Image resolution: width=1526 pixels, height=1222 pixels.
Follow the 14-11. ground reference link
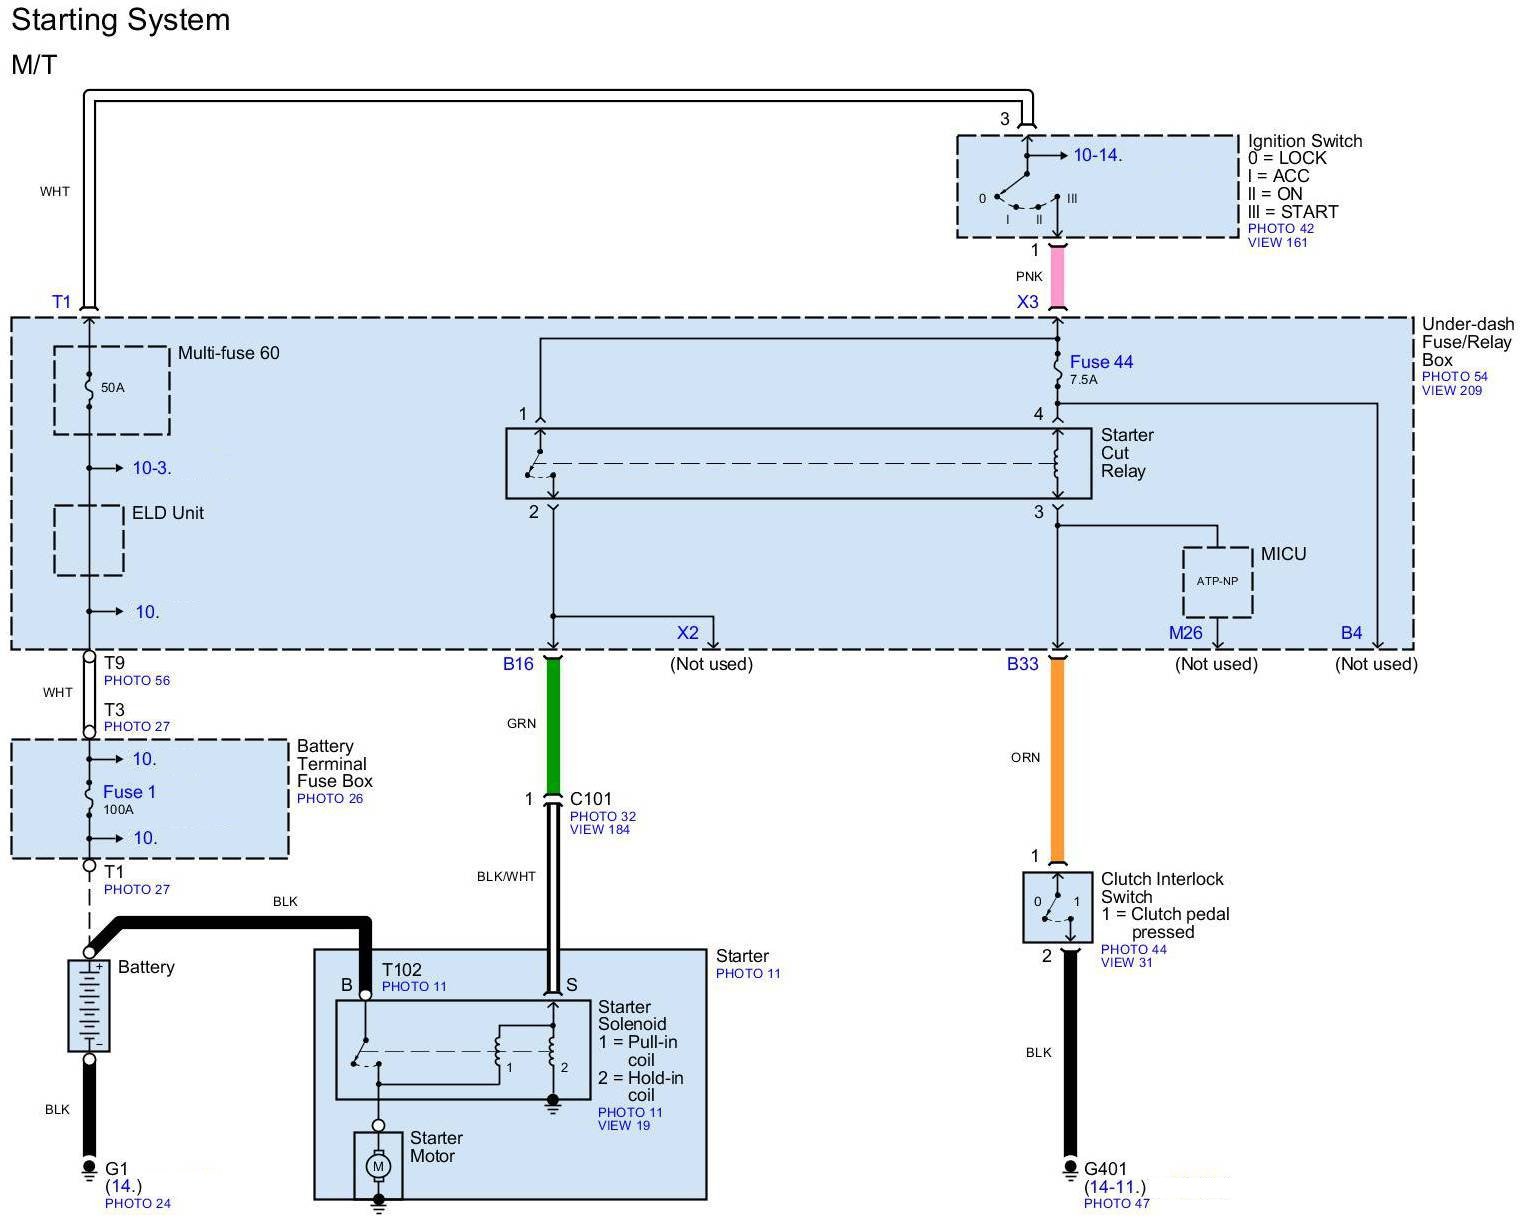1115,1188
